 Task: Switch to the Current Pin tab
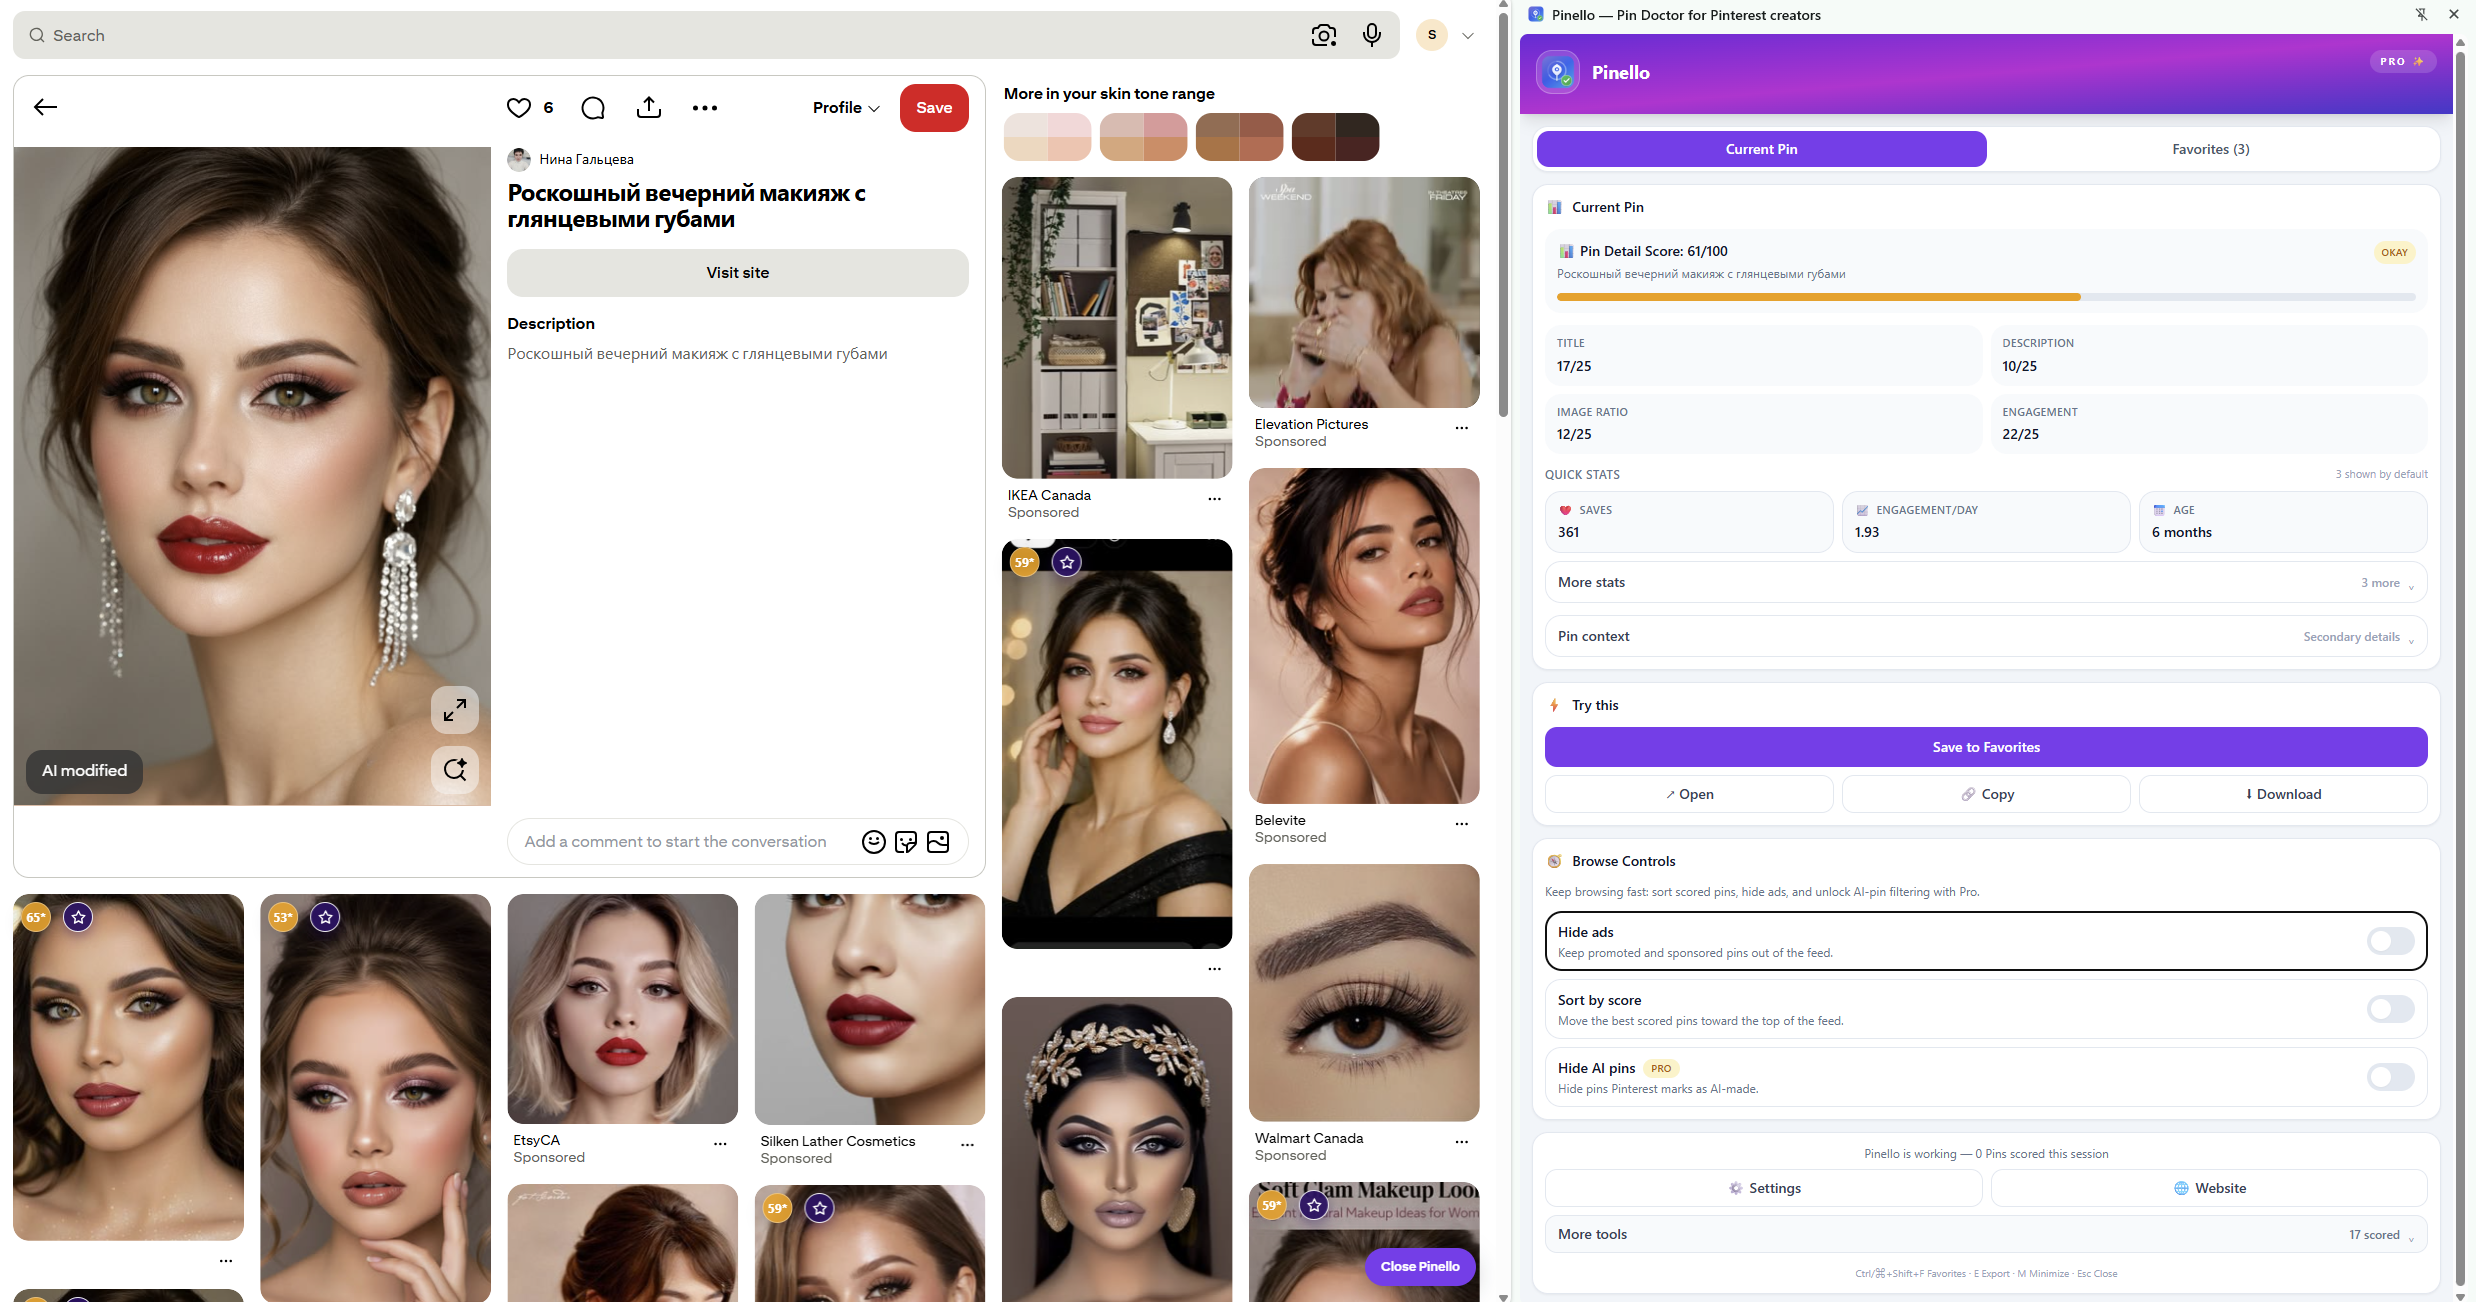(x=1761, y=149)
